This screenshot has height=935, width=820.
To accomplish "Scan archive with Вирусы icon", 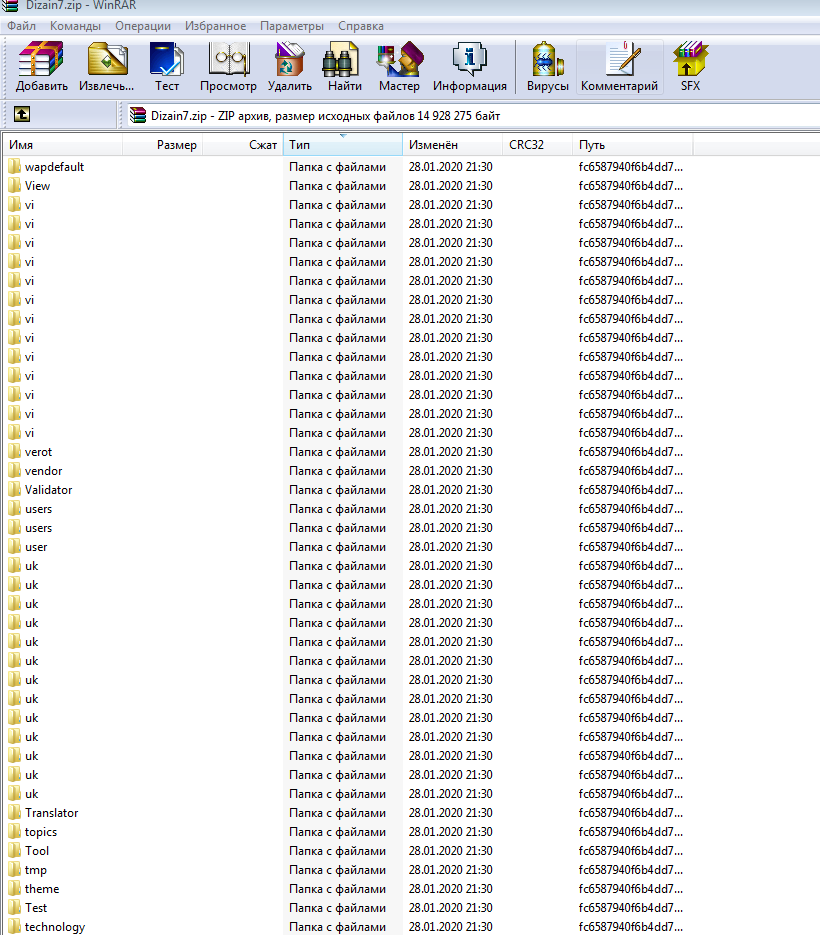I will (x=547, y=67).
